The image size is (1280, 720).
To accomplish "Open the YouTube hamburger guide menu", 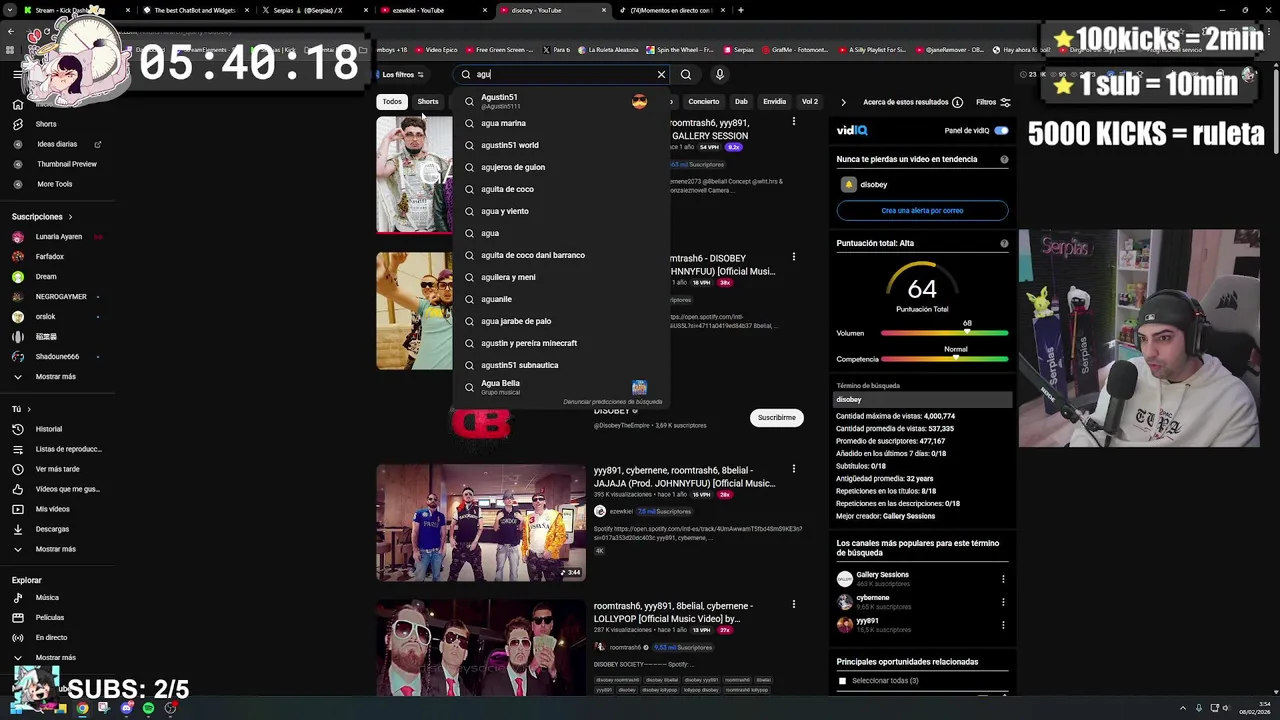I will point(17,74).
